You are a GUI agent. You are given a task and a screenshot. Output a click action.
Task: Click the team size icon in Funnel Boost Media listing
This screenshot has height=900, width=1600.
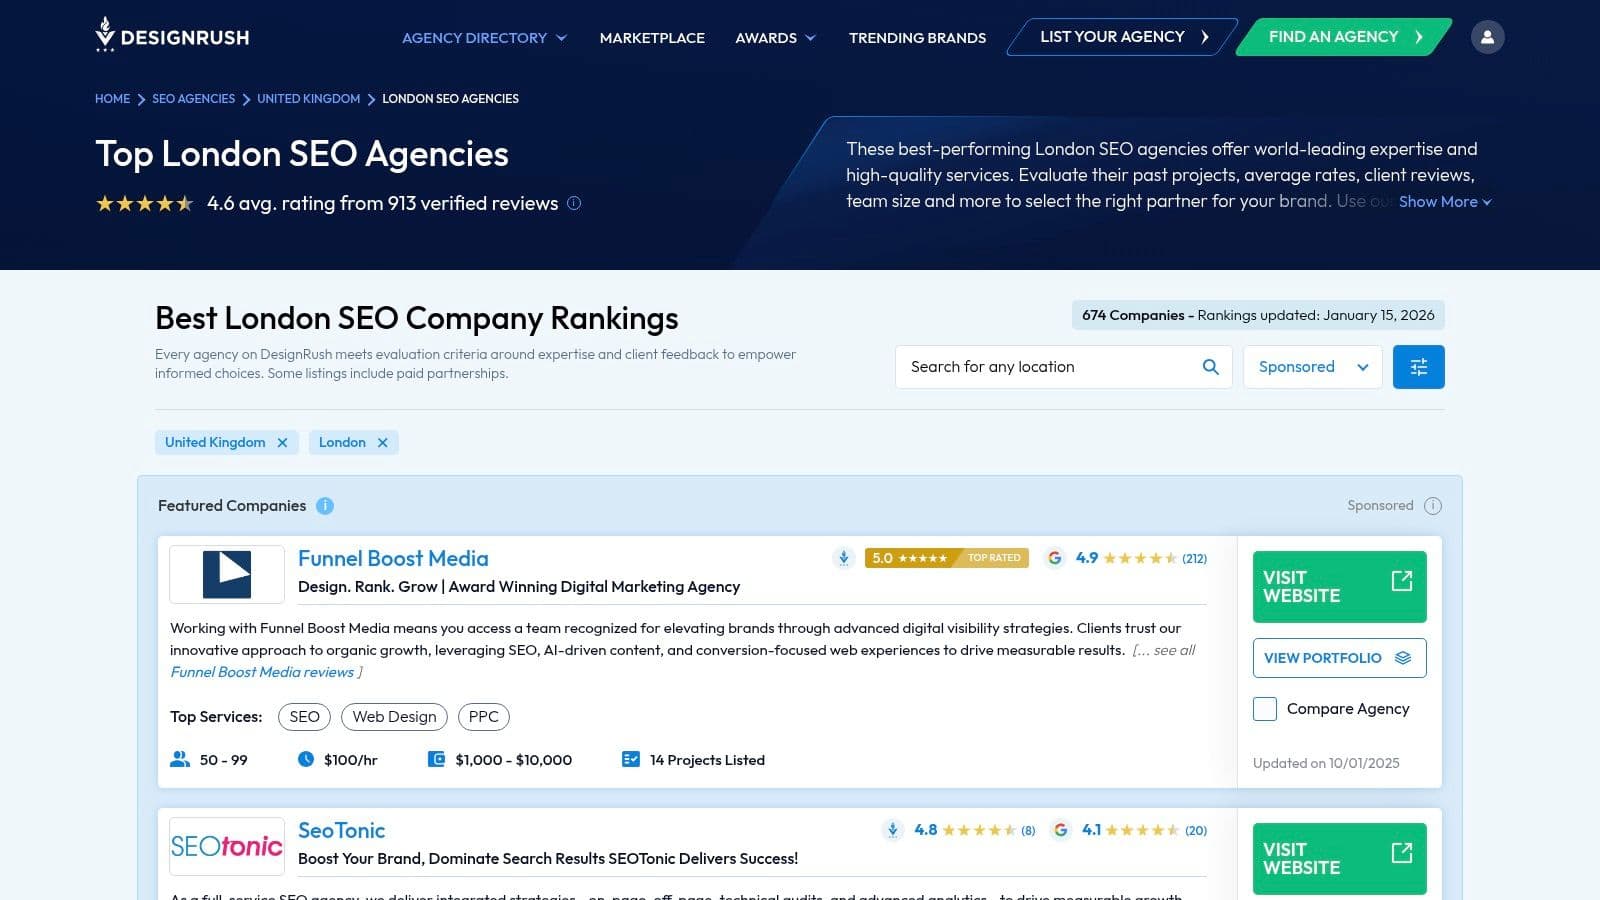click(179, 759)
